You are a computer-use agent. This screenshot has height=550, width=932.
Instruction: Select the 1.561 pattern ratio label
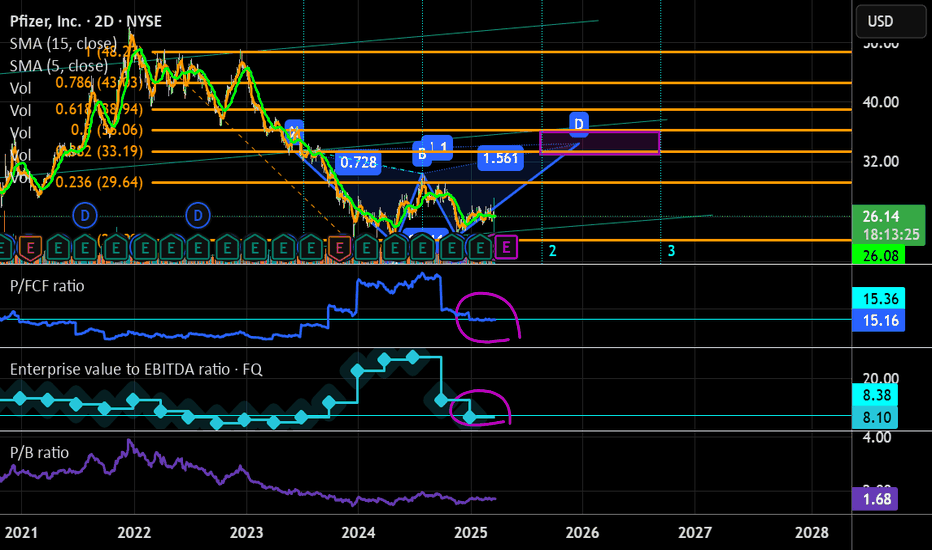500,158
